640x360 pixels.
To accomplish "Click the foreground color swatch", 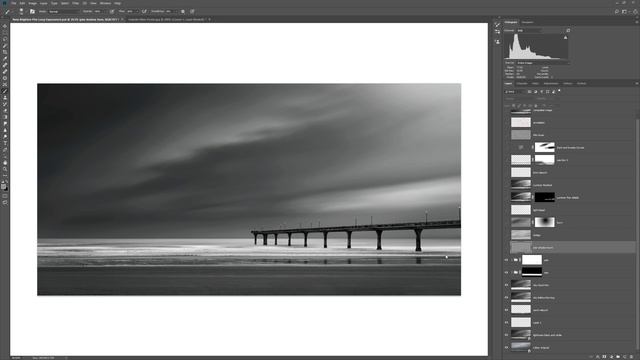I will click(4, 186).
